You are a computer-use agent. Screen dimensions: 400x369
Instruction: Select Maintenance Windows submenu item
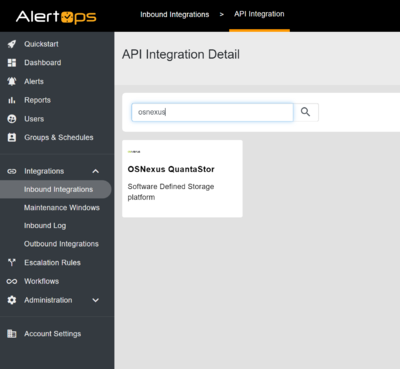tap(62, 208)
